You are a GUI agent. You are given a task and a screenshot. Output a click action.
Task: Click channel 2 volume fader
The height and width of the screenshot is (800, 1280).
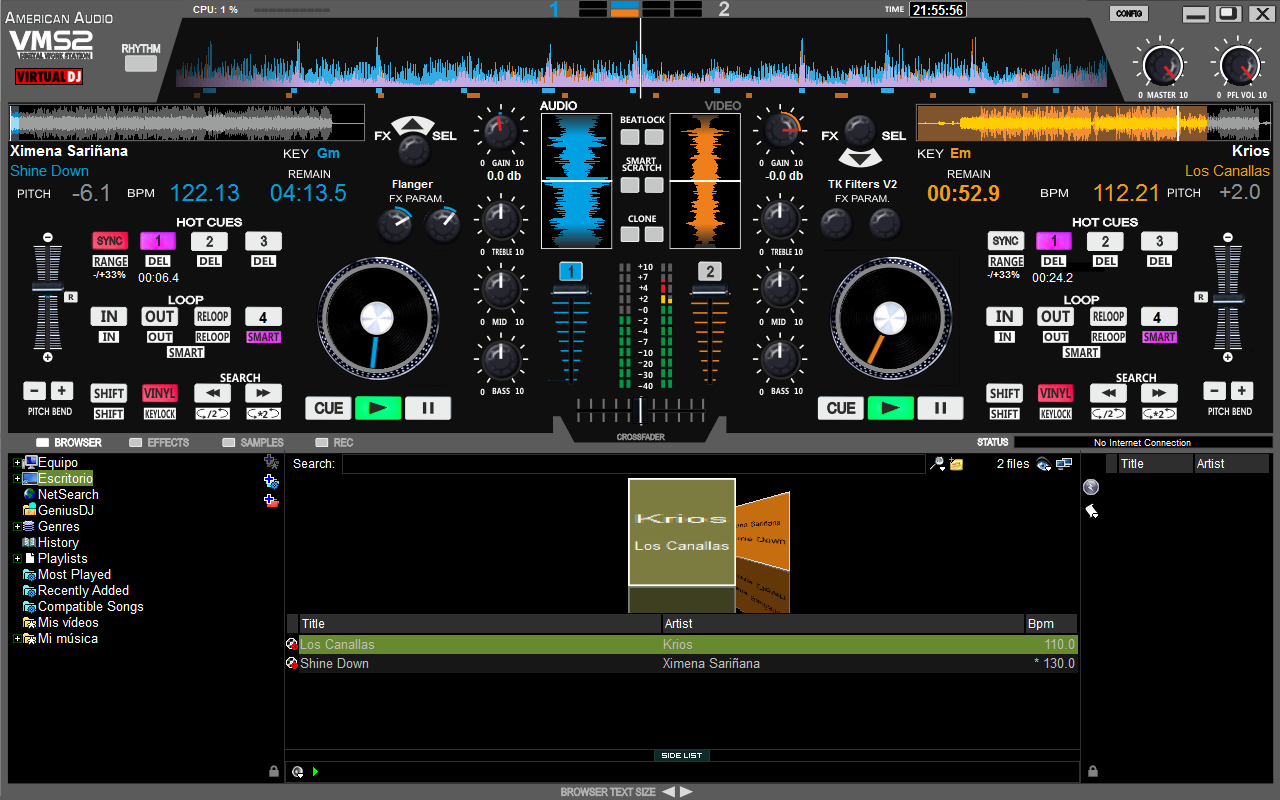(x=709, y=289)
